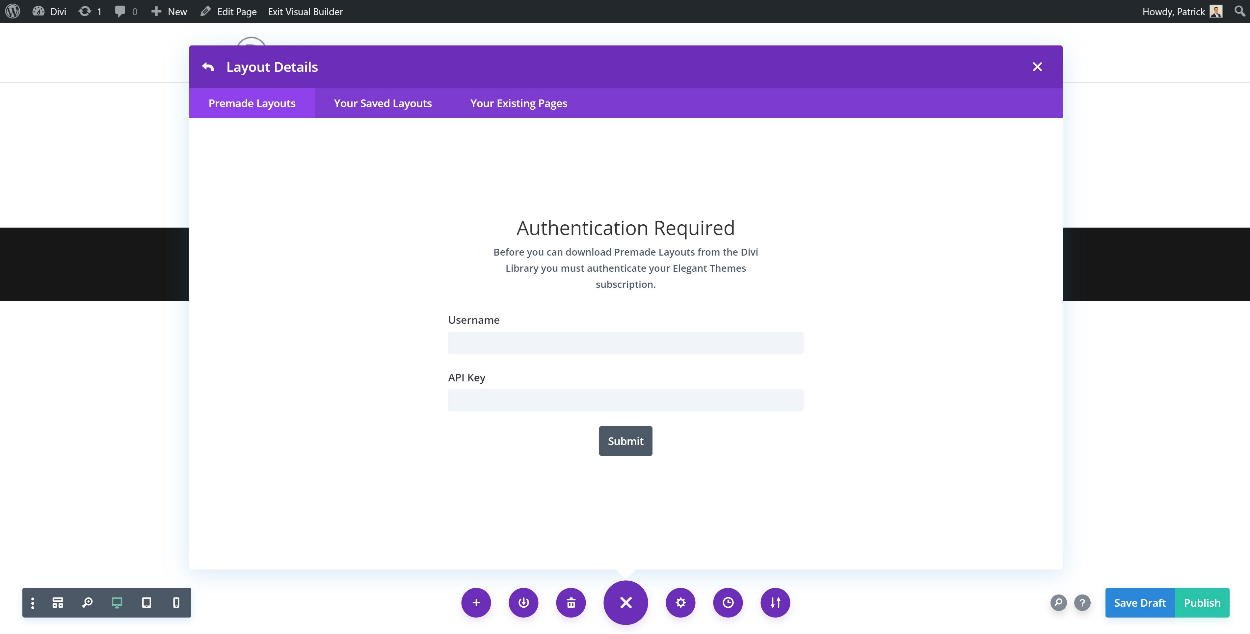This screenshot has width=1250, height=634.
Task: Open the Howdy, Patrick account menu
Action: (1181, 11)
